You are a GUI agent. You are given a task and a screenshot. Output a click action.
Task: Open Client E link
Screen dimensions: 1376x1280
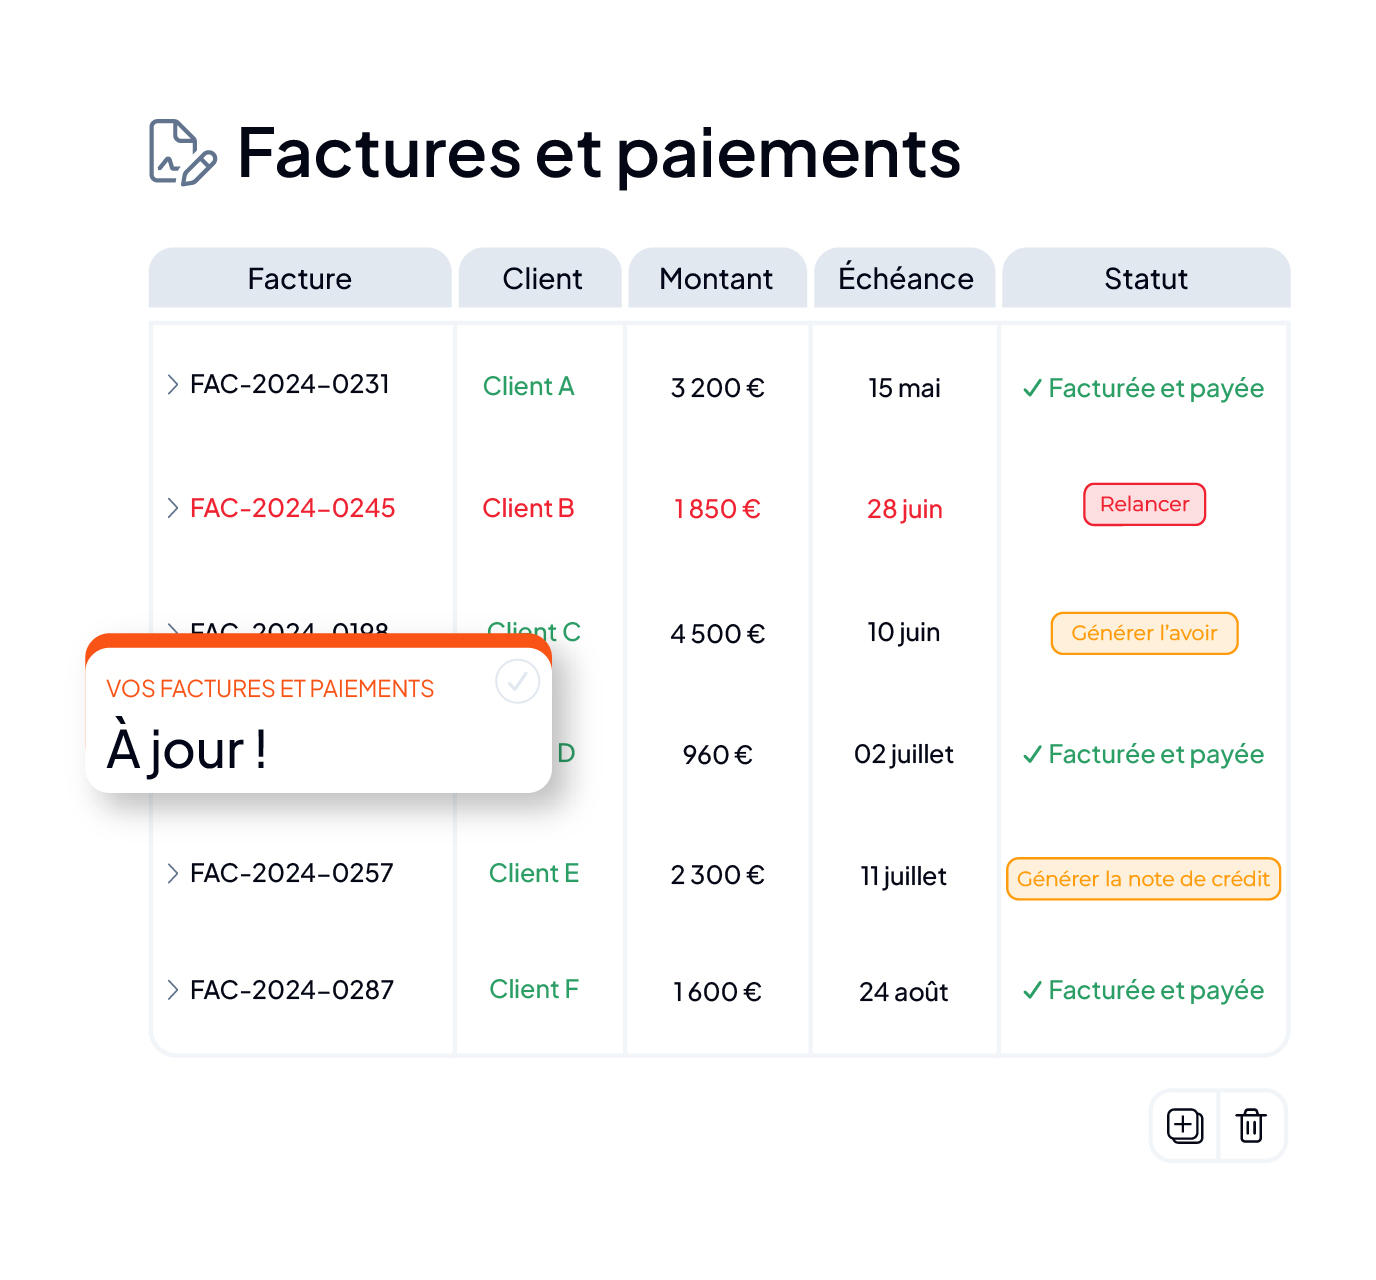(534, 873)
